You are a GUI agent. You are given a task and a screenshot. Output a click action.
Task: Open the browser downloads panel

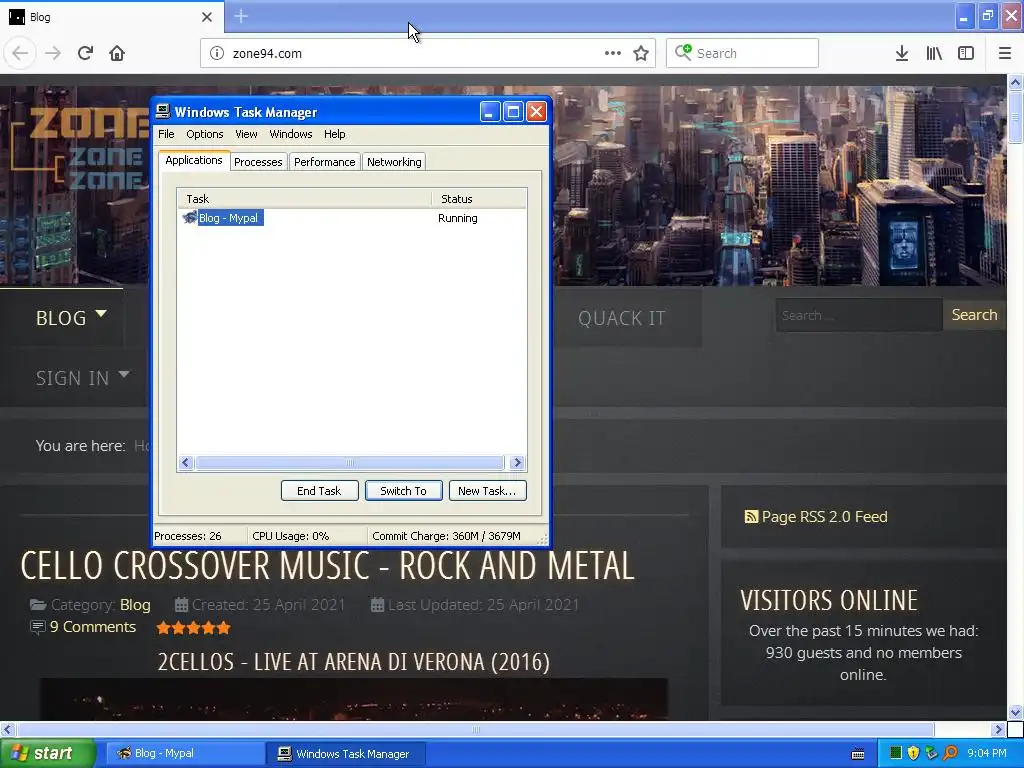tap(902, 53)
